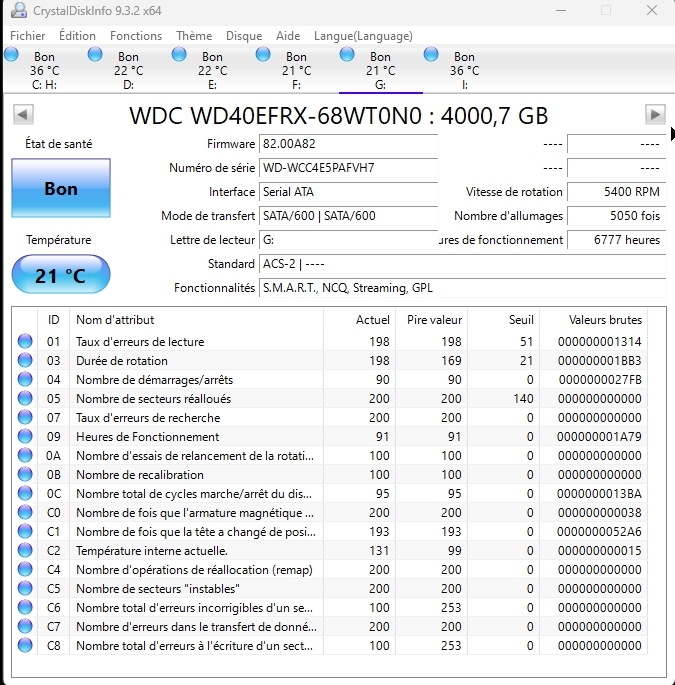Click the transfer mode field SATA/600
This screenshot has width=675, height=685.
(348, 216)
